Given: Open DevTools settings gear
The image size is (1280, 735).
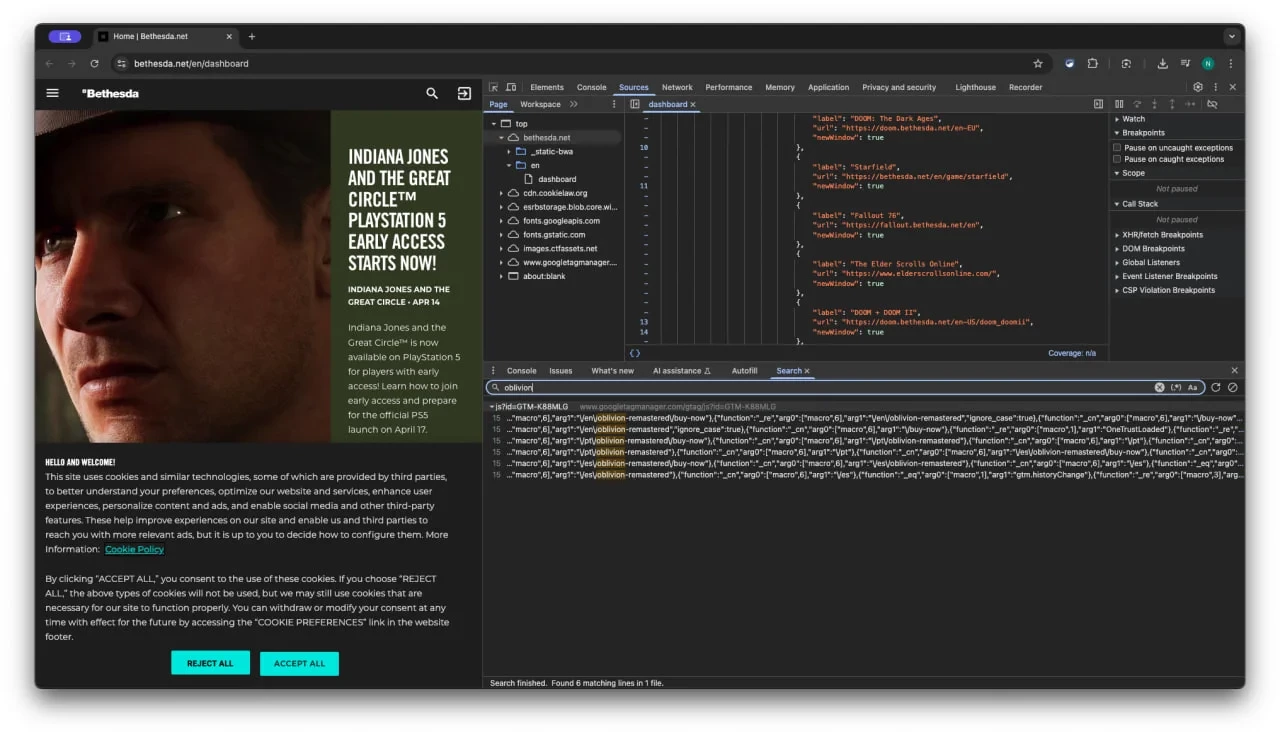Looking at the screenshot, I should pos(1198,87).
